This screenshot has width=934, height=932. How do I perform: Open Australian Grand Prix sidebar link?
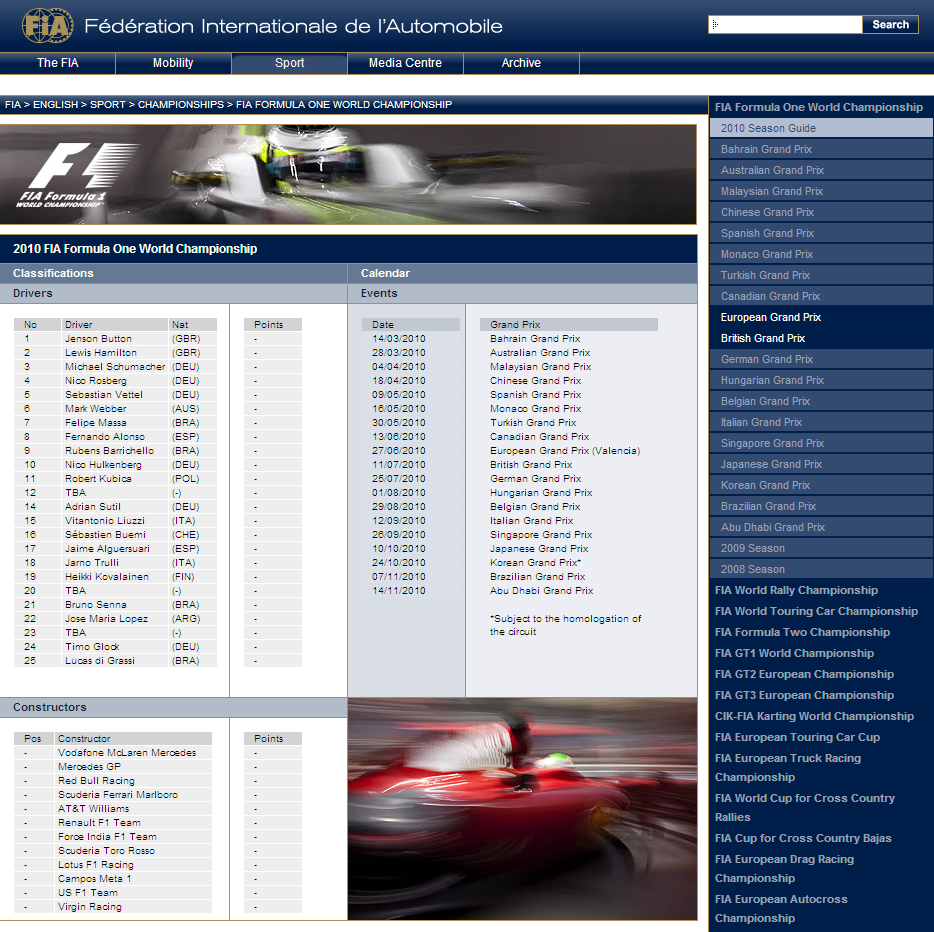pyautogui.click(x=821, y=170)
